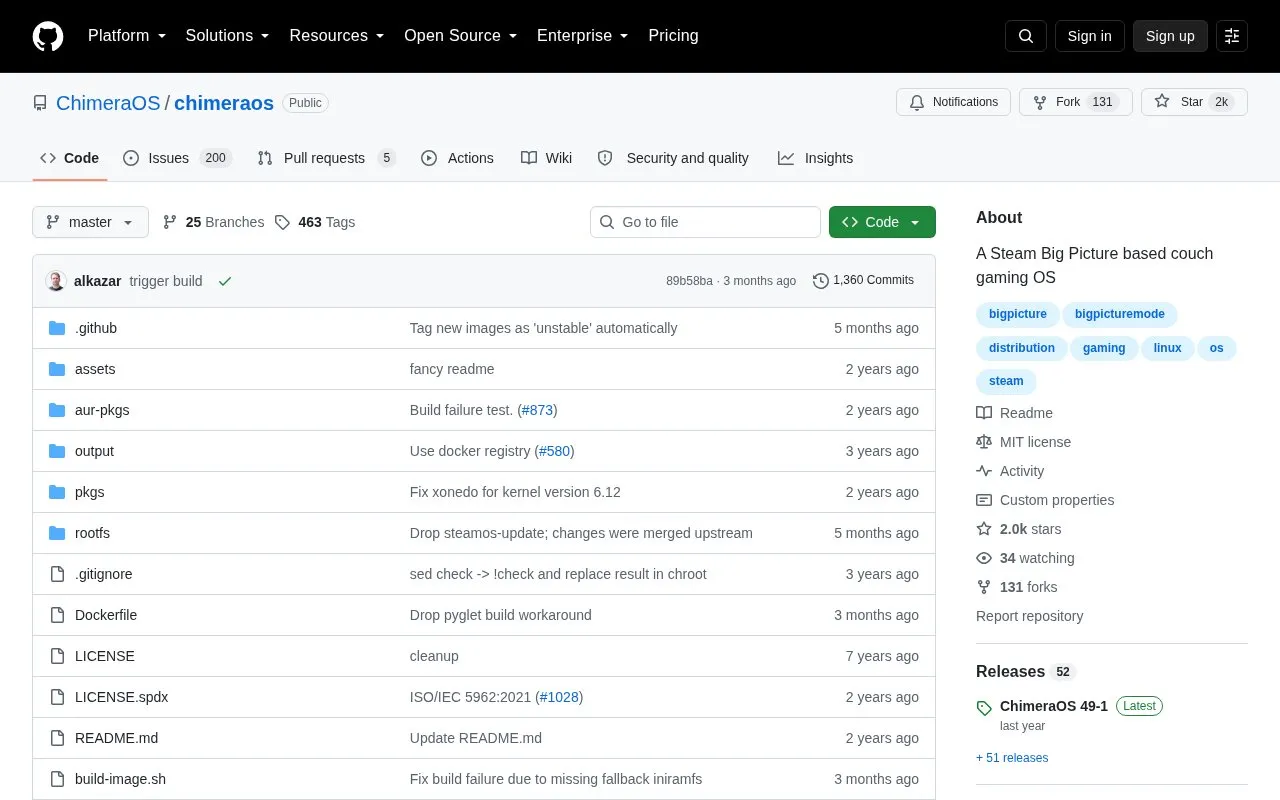The image size is (1280, 800).
Task: Fork the repository via Fork button
Action: [1075, 102]
